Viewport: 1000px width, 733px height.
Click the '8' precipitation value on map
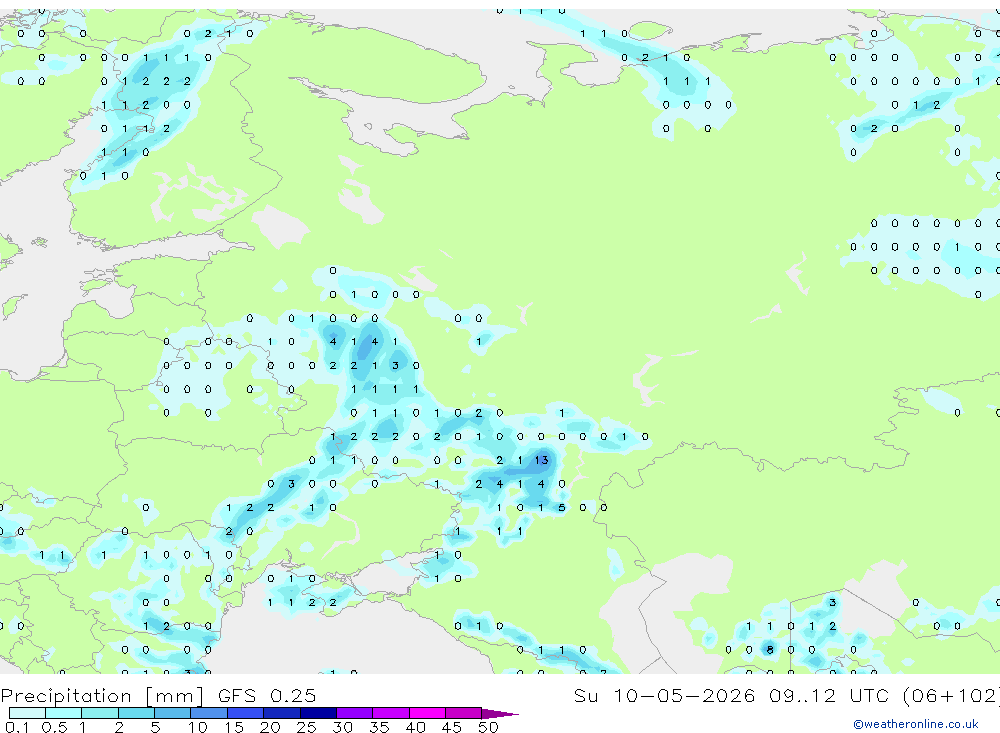[x=770, y=650]
